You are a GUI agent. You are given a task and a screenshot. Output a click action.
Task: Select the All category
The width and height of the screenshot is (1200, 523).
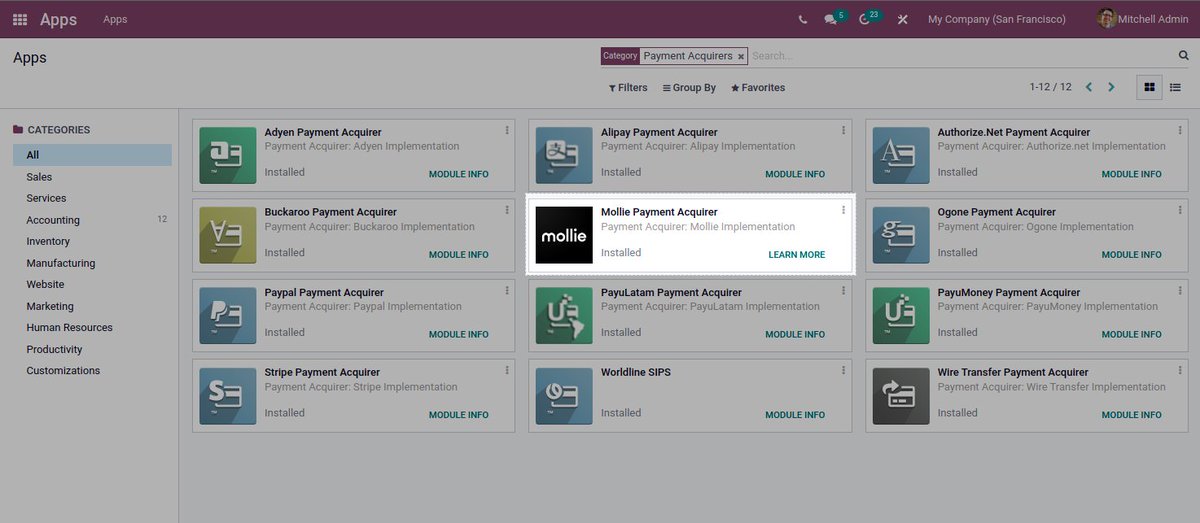tap(92, 155)
